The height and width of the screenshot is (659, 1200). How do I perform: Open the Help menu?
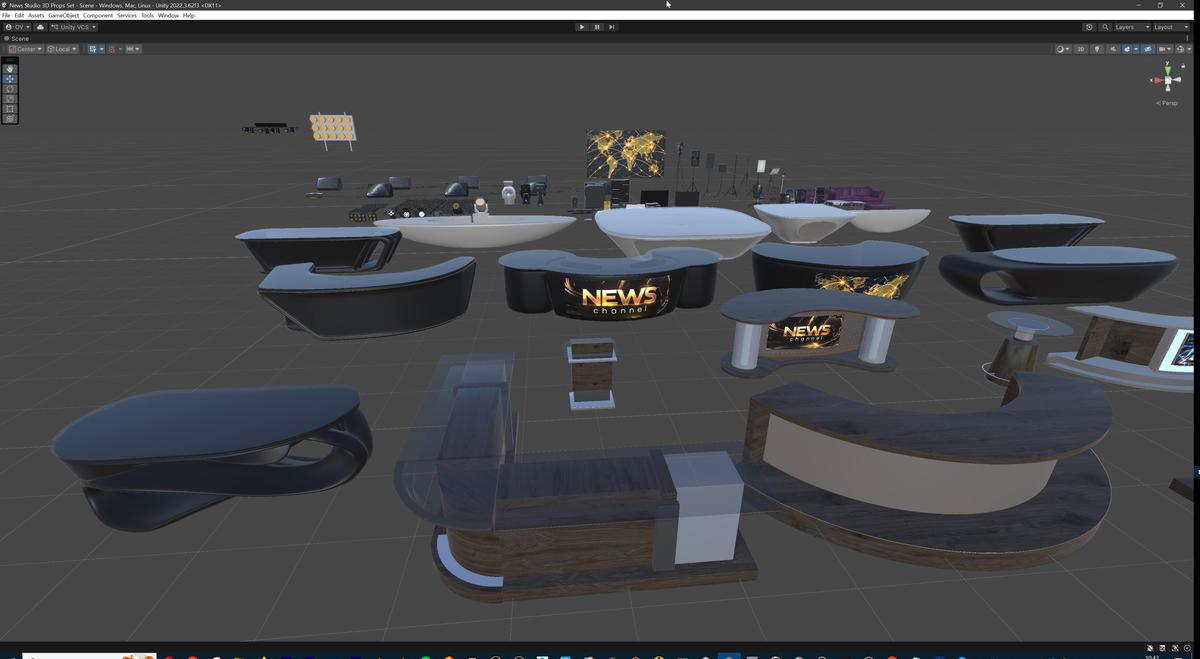[189, 16]
